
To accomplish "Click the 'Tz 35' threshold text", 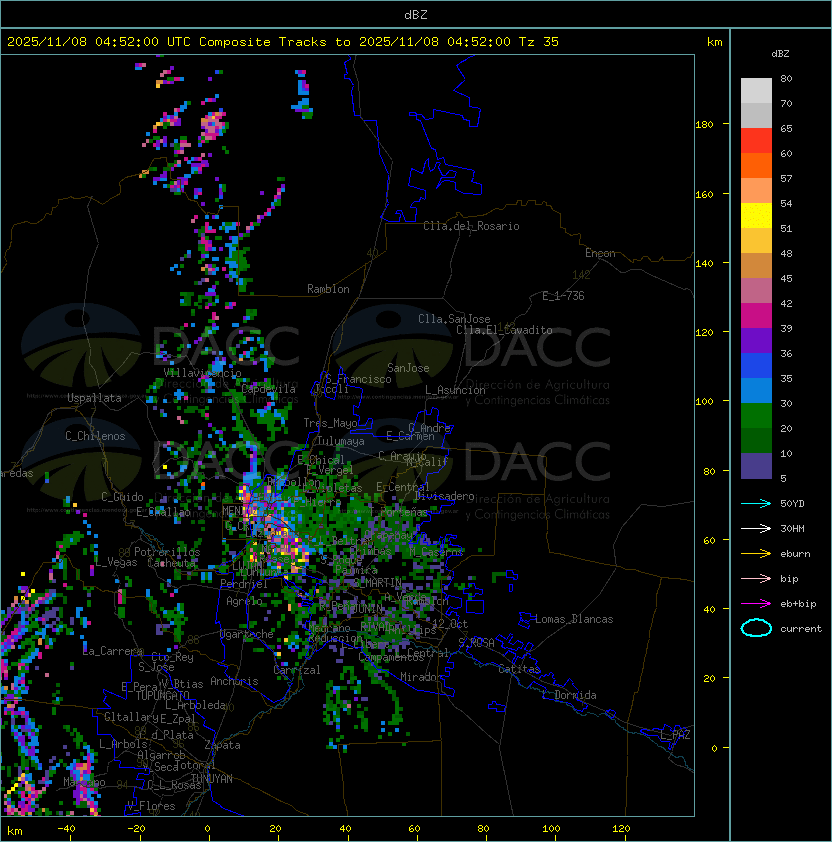I will (539, 42).
